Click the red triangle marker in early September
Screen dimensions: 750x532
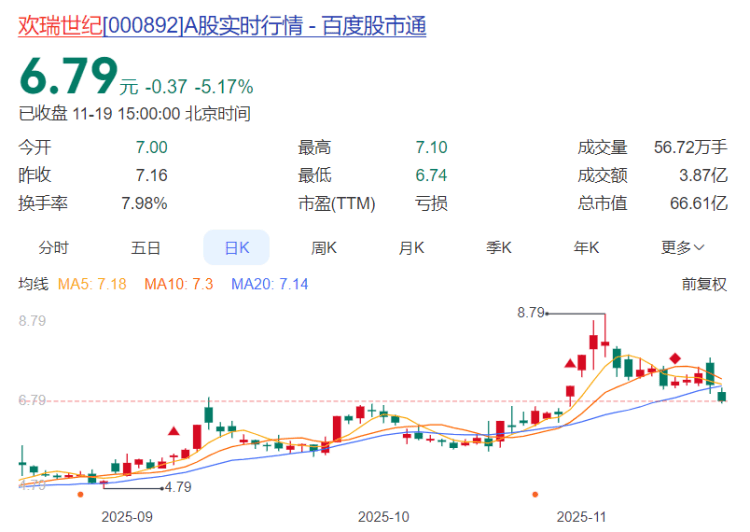click(173, 431)
